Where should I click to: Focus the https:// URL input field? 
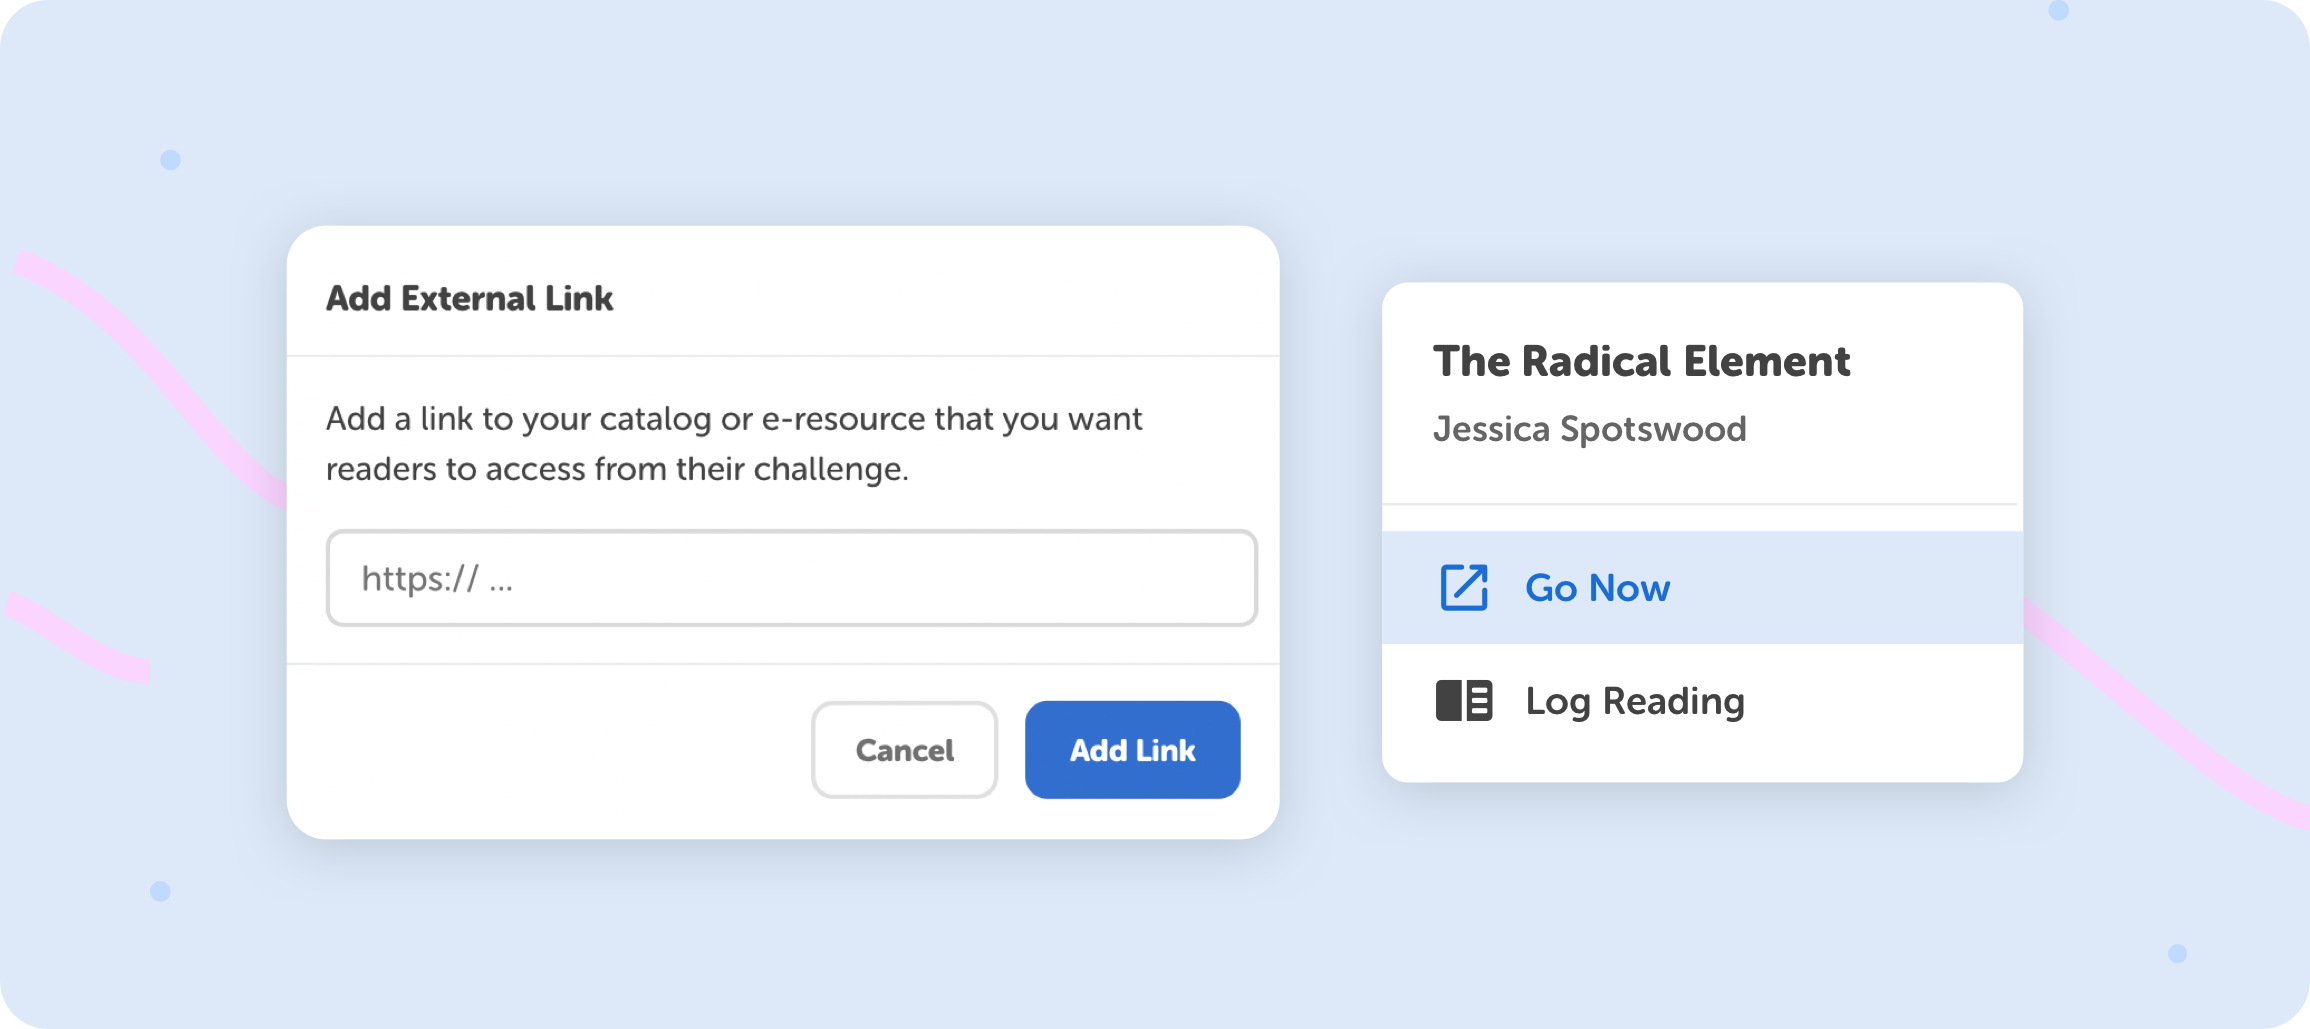coord(791,578)
